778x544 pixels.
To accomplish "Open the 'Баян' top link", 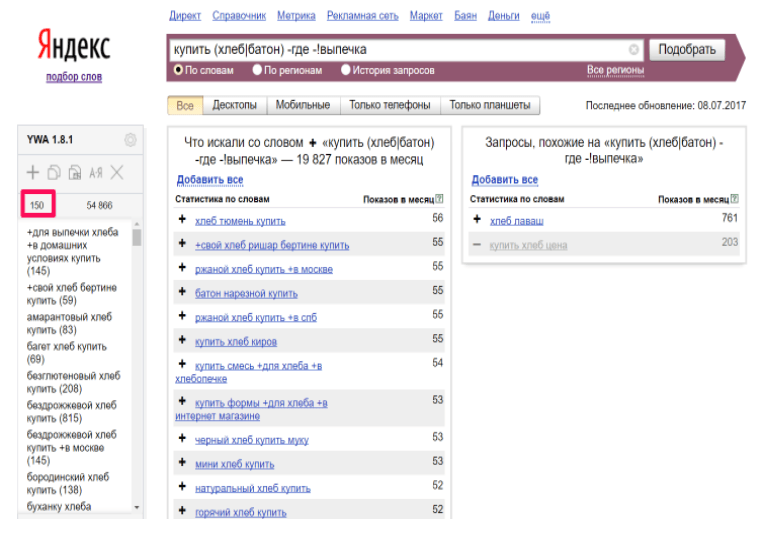I will [465, 16].
